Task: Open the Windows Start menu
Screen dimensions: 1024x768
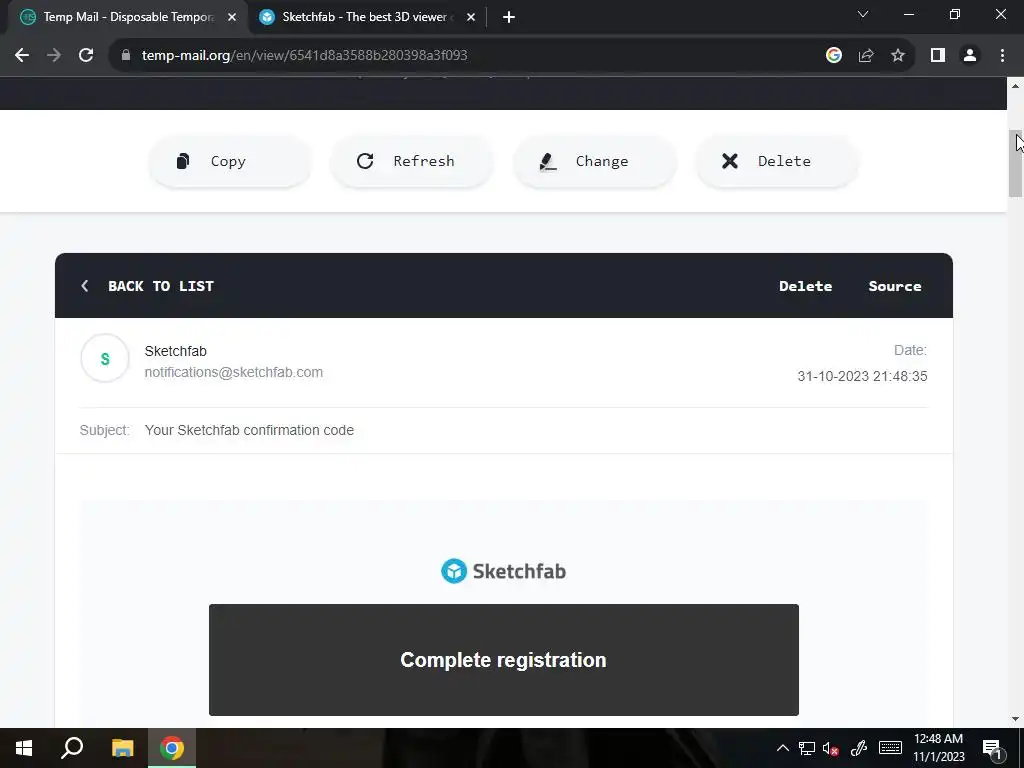Action: (24, 748)
